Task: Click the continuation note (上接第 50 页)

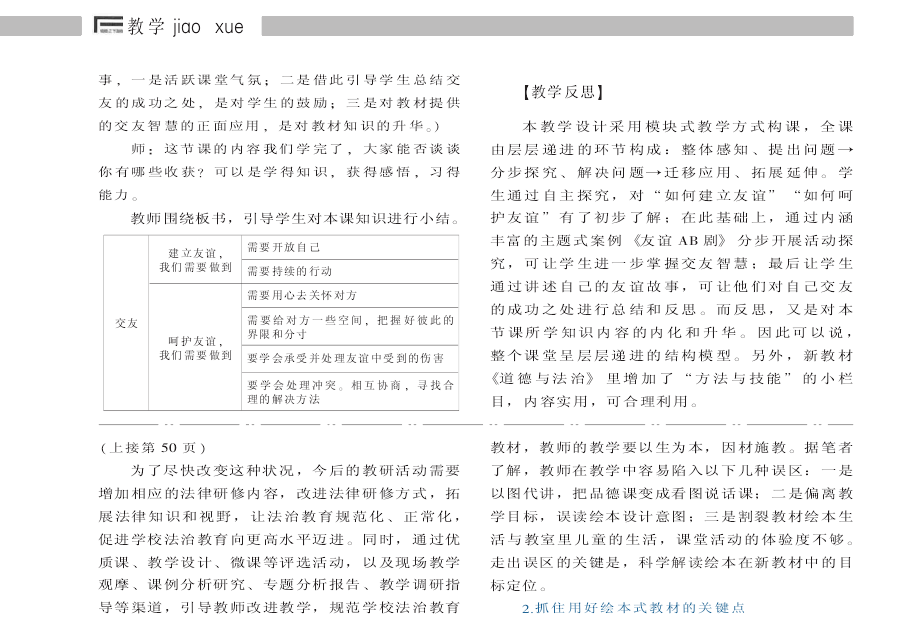Action: (153, 448)
